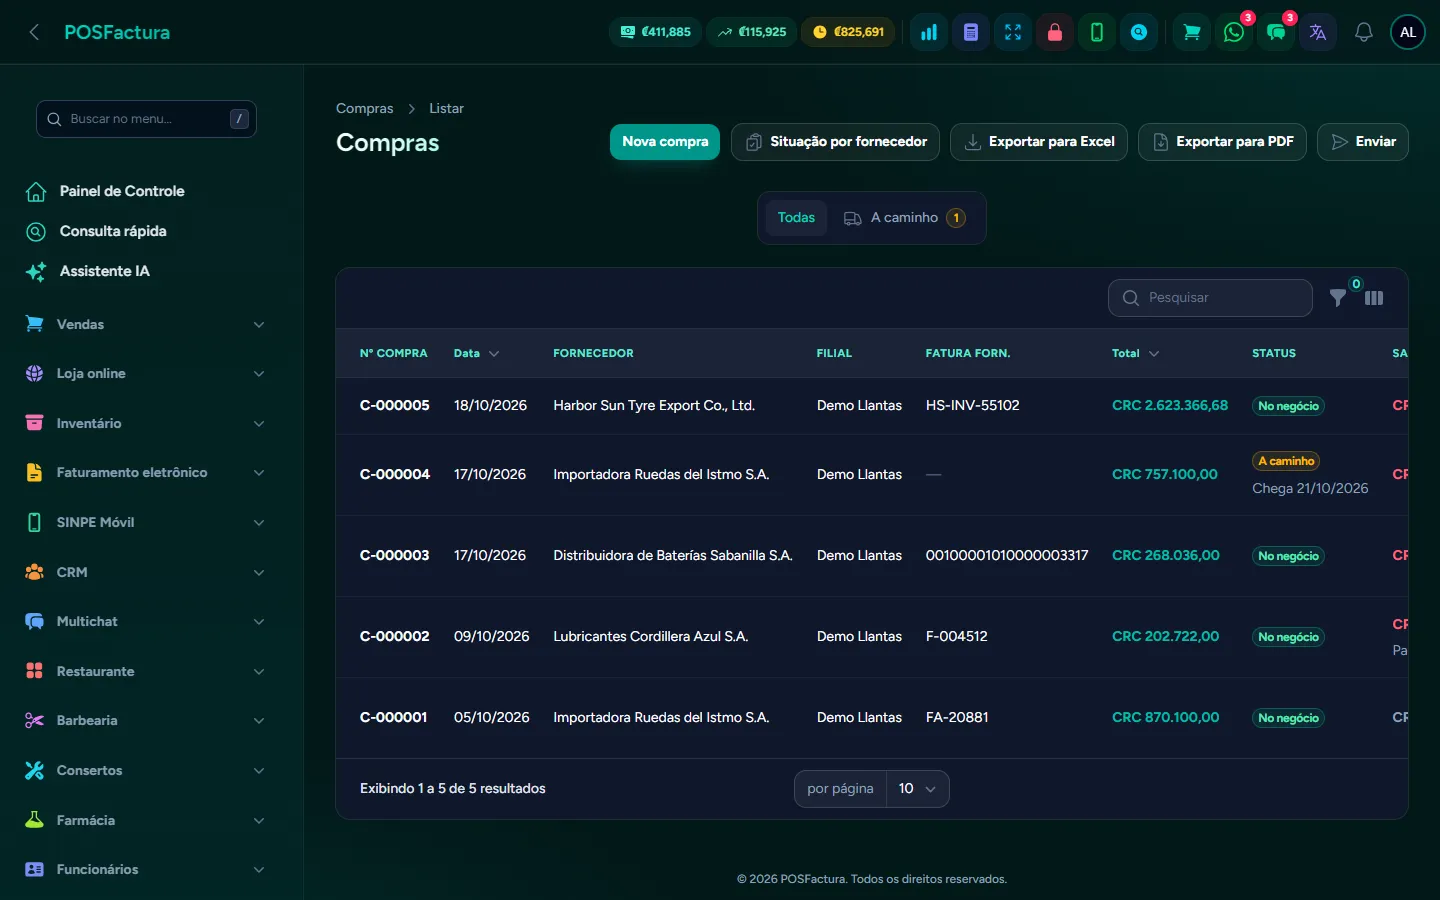Open the chat bubbles icon with badge
The width and height of the screenshot is (1440, 900).
(1276, 32)
